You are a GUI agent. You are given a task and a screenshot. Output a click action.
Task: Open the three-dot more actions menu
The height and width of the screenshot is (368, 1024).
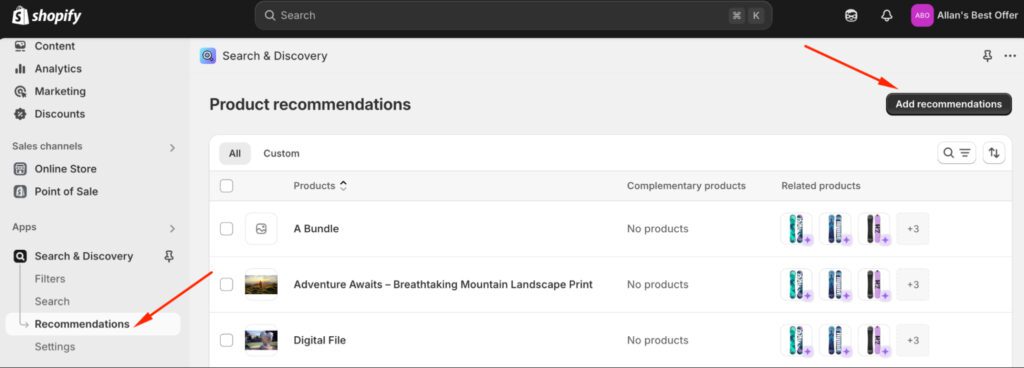1010,56
